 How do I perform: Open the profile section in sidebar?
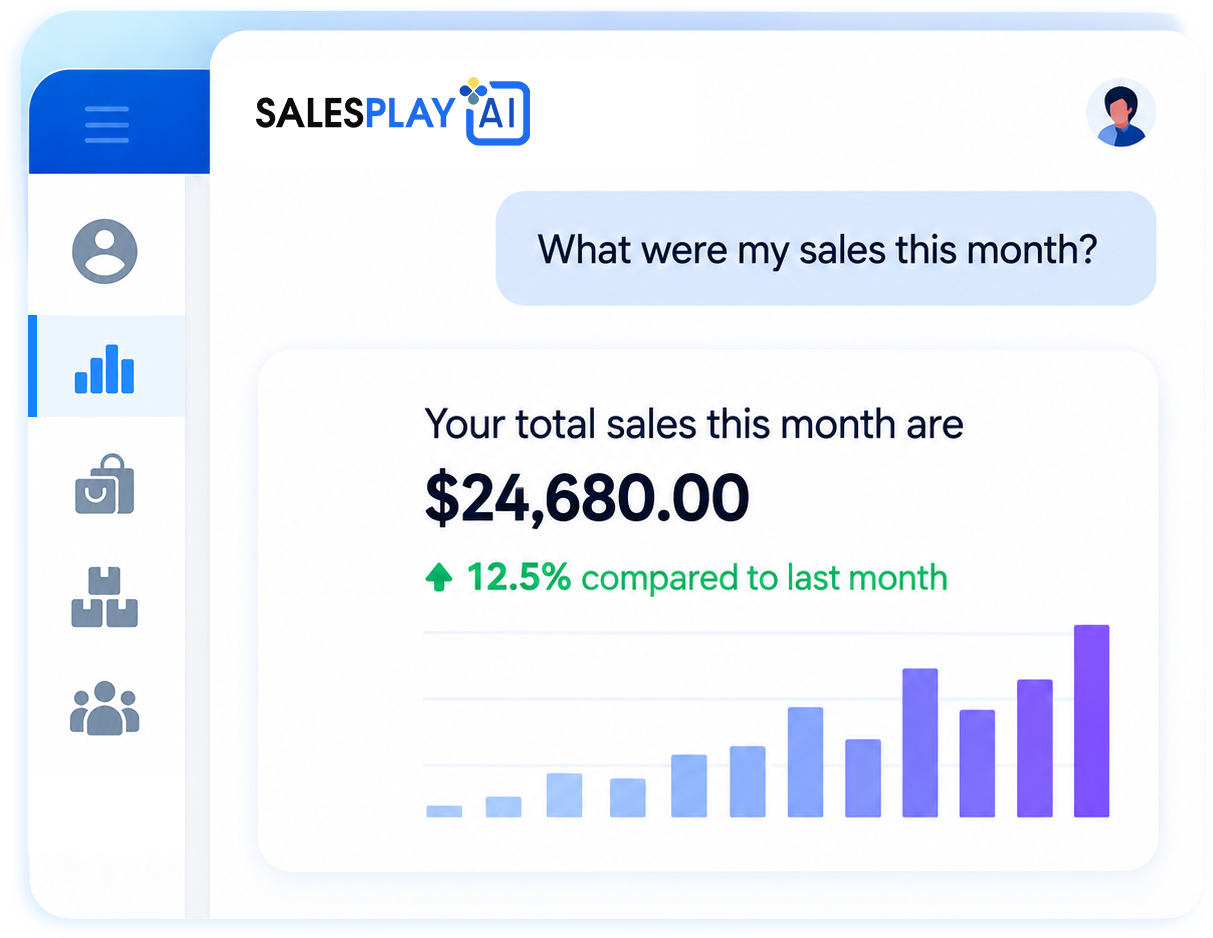[x=105, y=251]
